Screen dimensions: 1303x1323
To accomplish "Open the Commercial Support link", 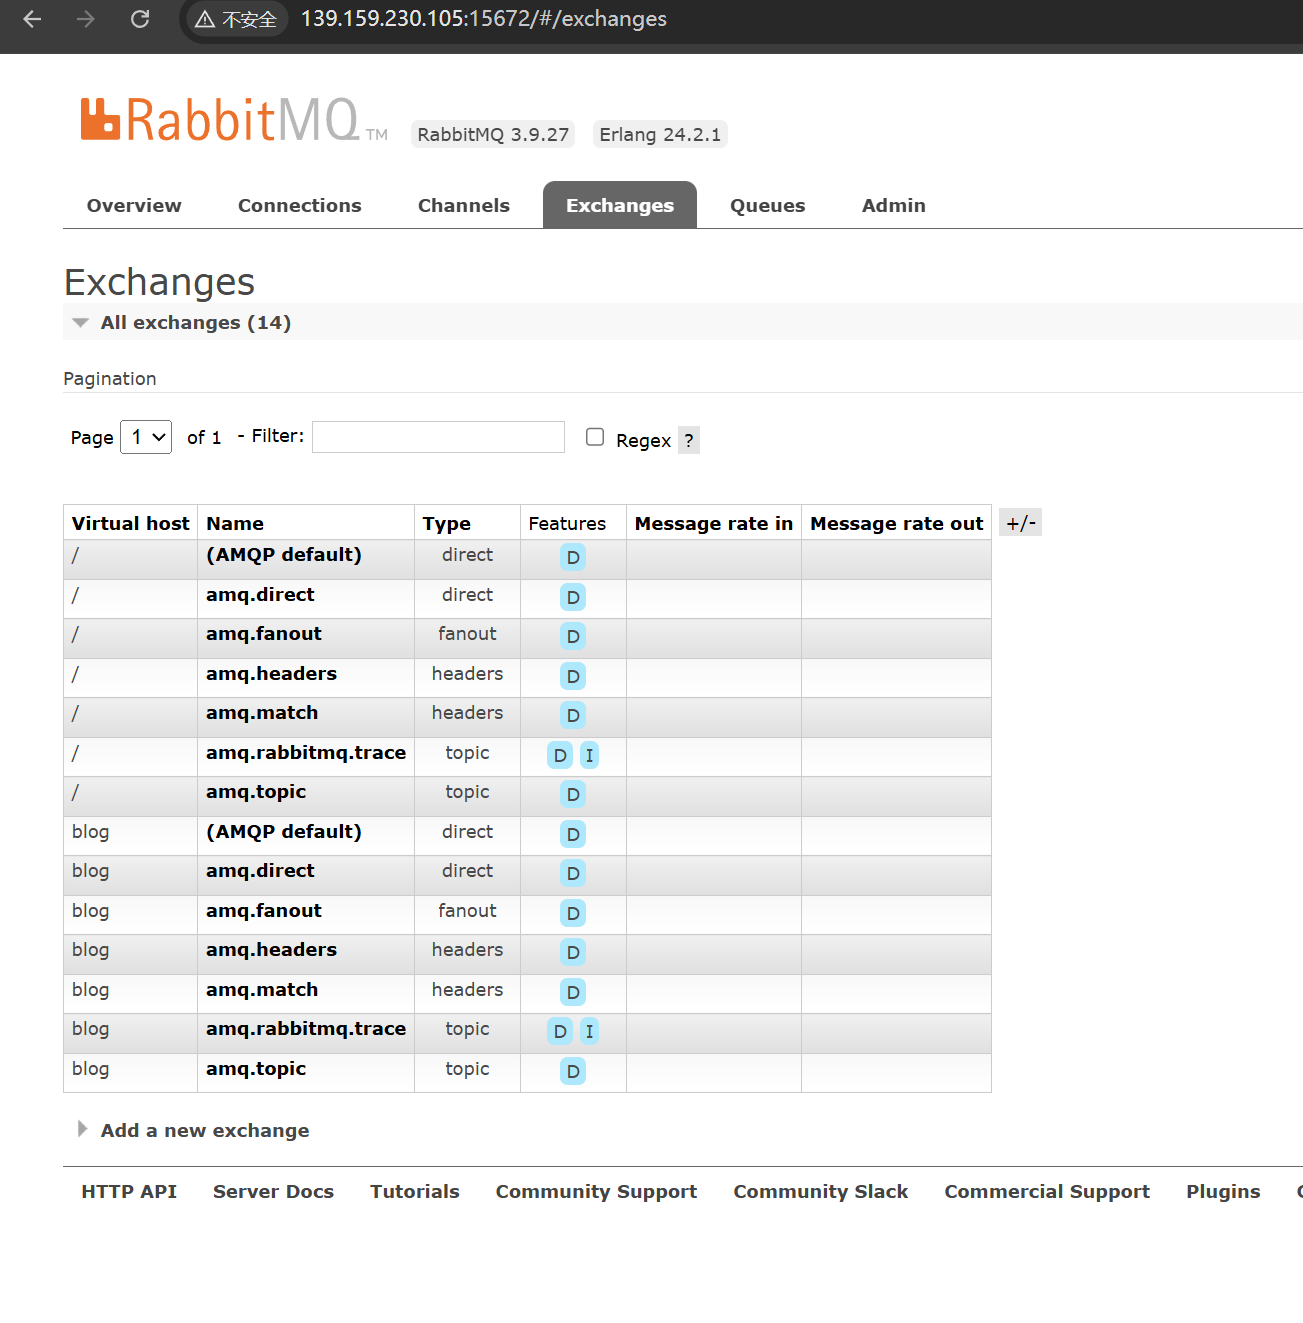I will 1047,1192.
